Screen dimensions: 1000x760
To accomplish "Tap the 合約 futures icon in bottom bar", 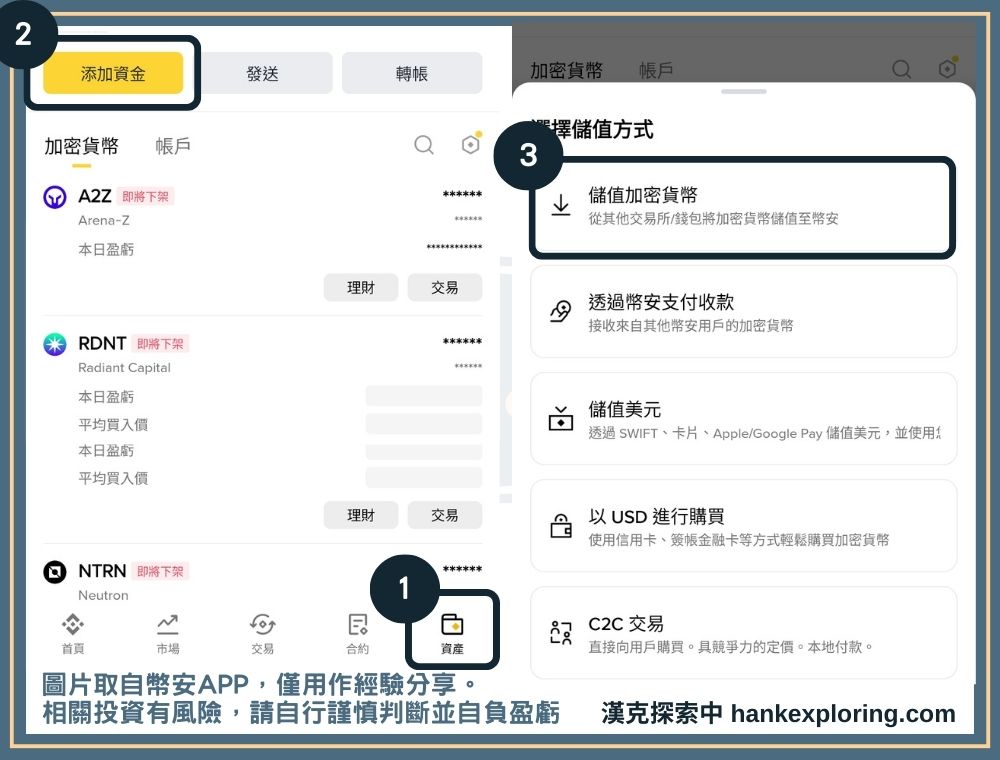I will [357, 630].
